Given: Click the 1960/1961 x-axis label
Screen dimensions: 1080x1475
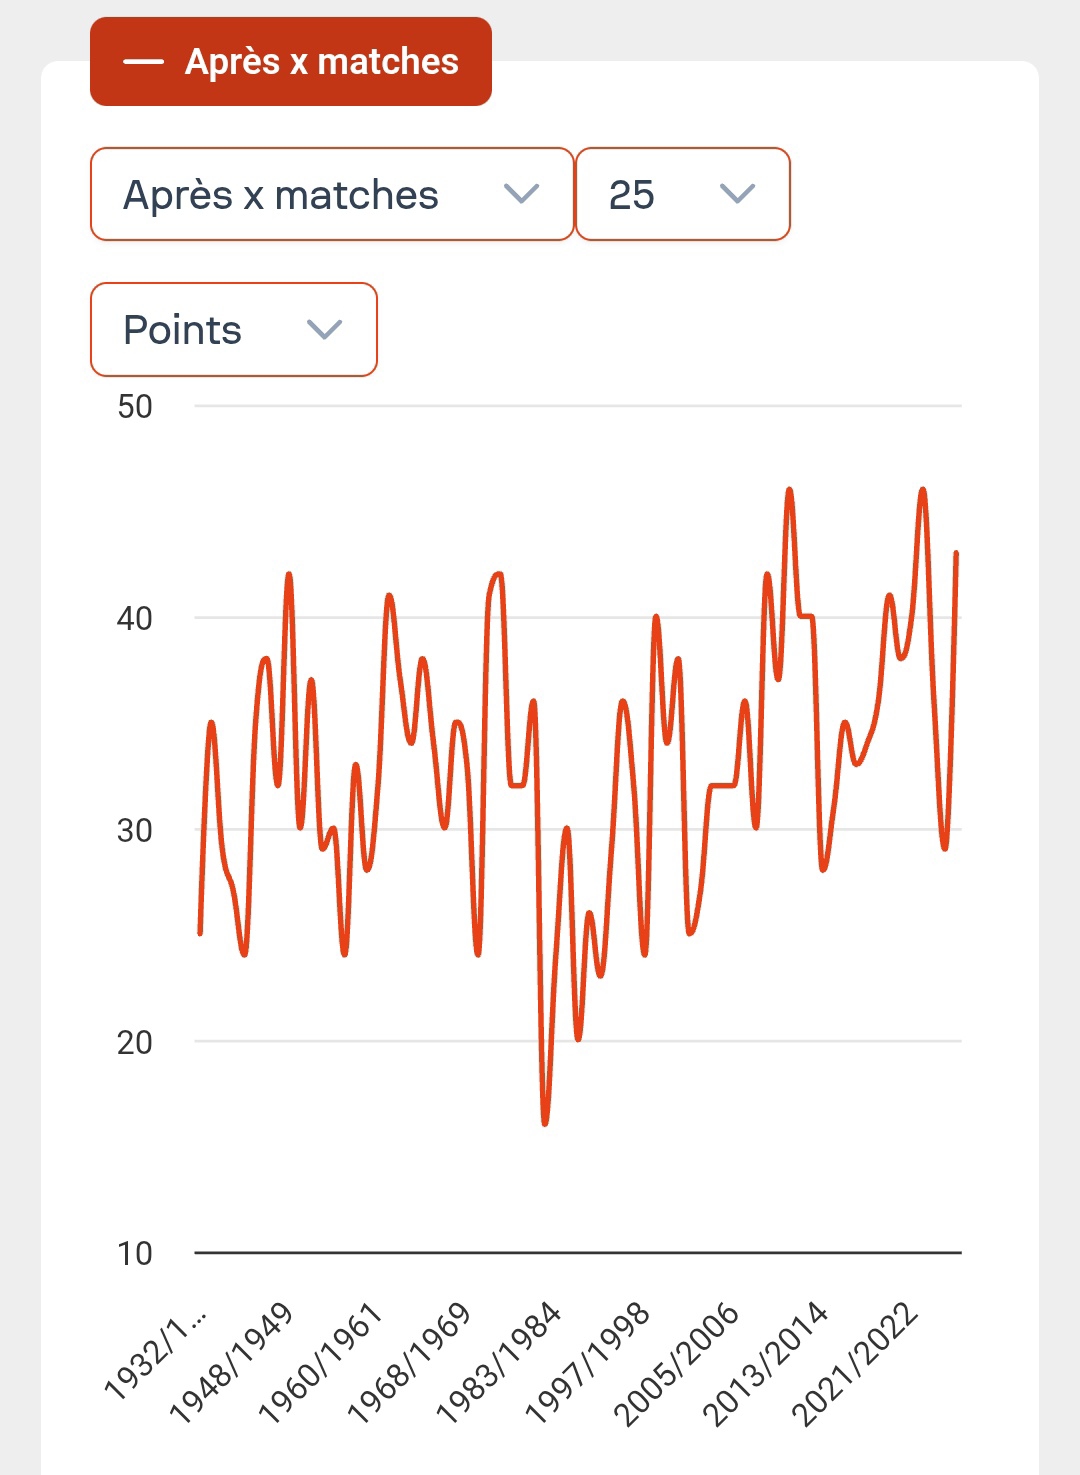Looking at the screenshot, I should point(321,1363).
